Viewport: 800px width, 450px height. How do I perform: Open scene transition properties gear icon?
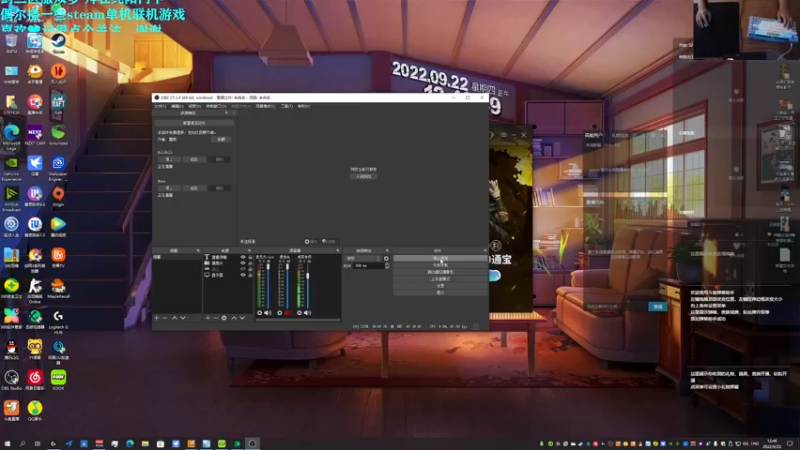(386, 259)
